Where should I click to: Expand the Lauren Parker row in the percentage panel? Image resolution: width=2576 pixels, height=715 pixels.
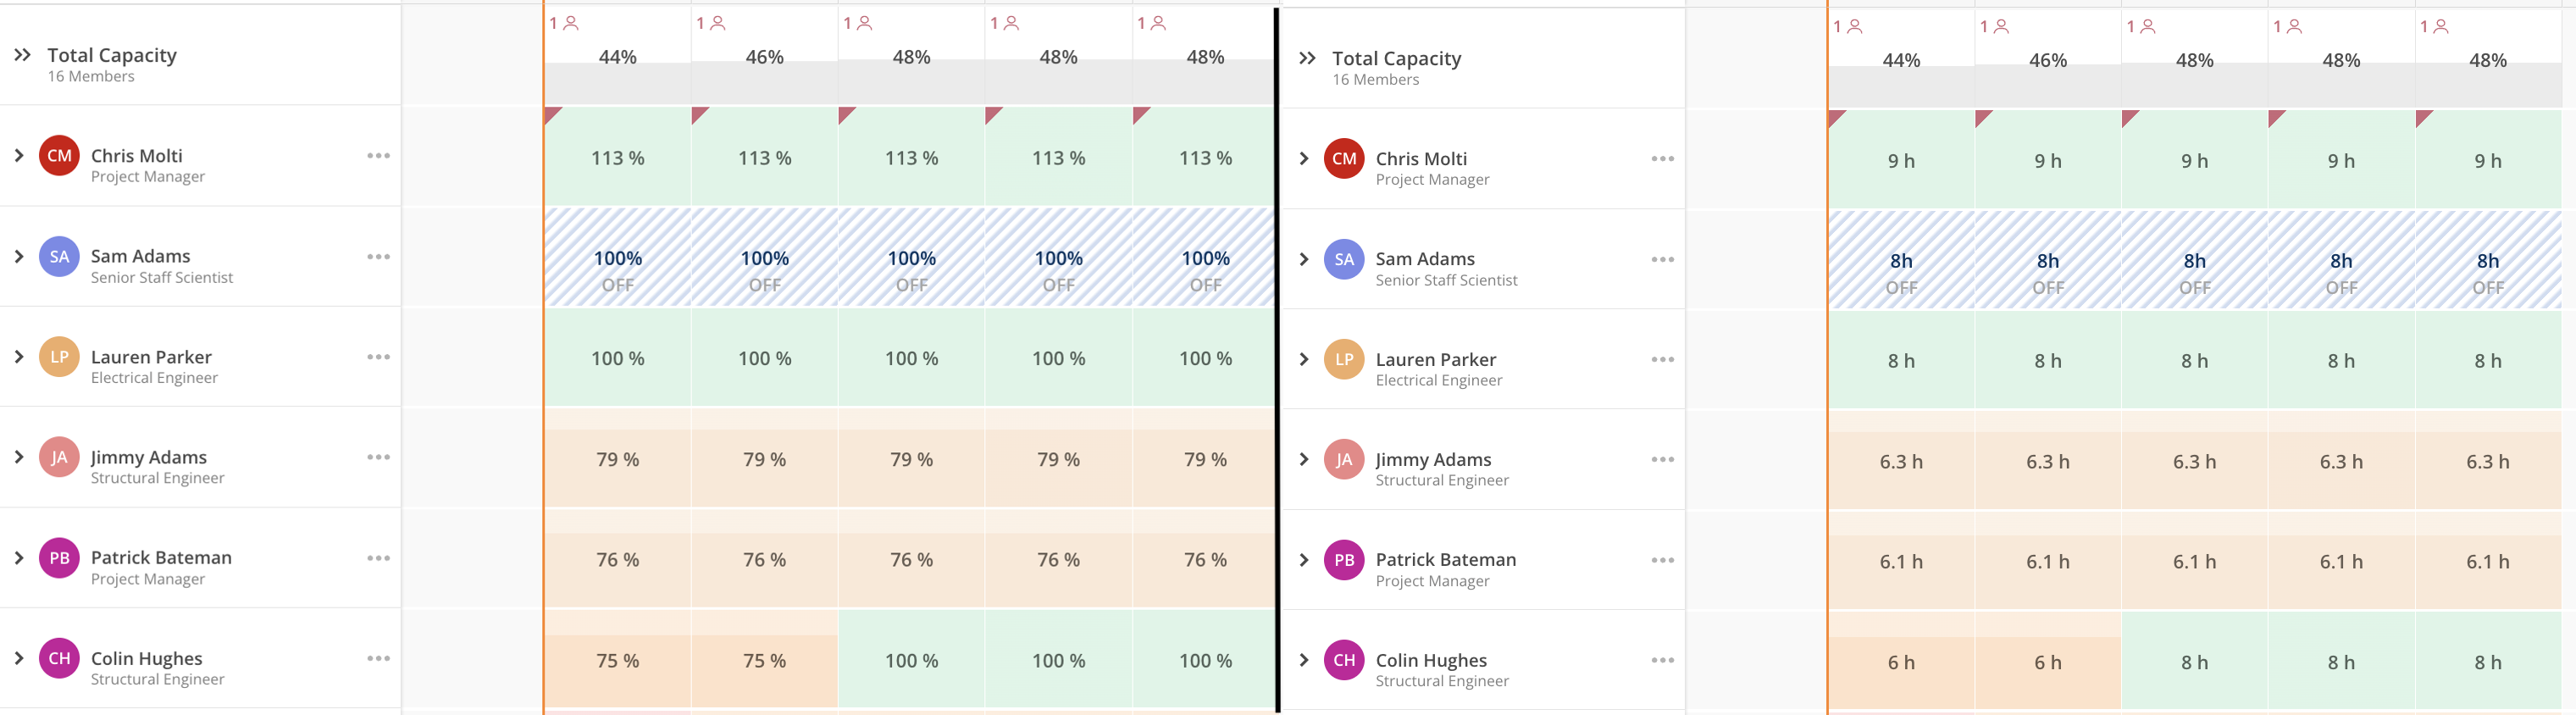pyautogui.click(x=19, y=357)
